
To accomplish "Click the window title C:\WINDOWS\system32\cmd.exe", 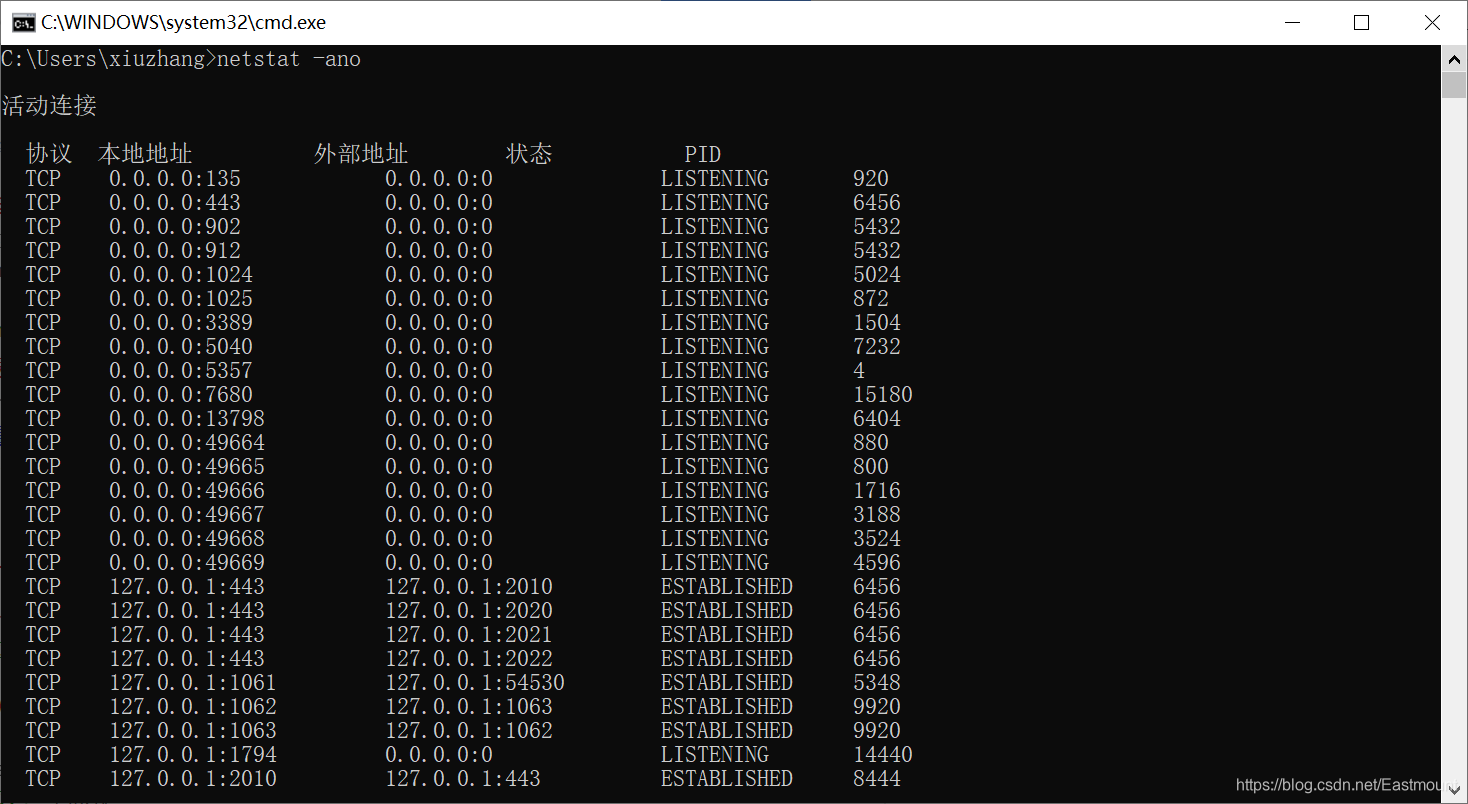I will [x=183, y=22].
